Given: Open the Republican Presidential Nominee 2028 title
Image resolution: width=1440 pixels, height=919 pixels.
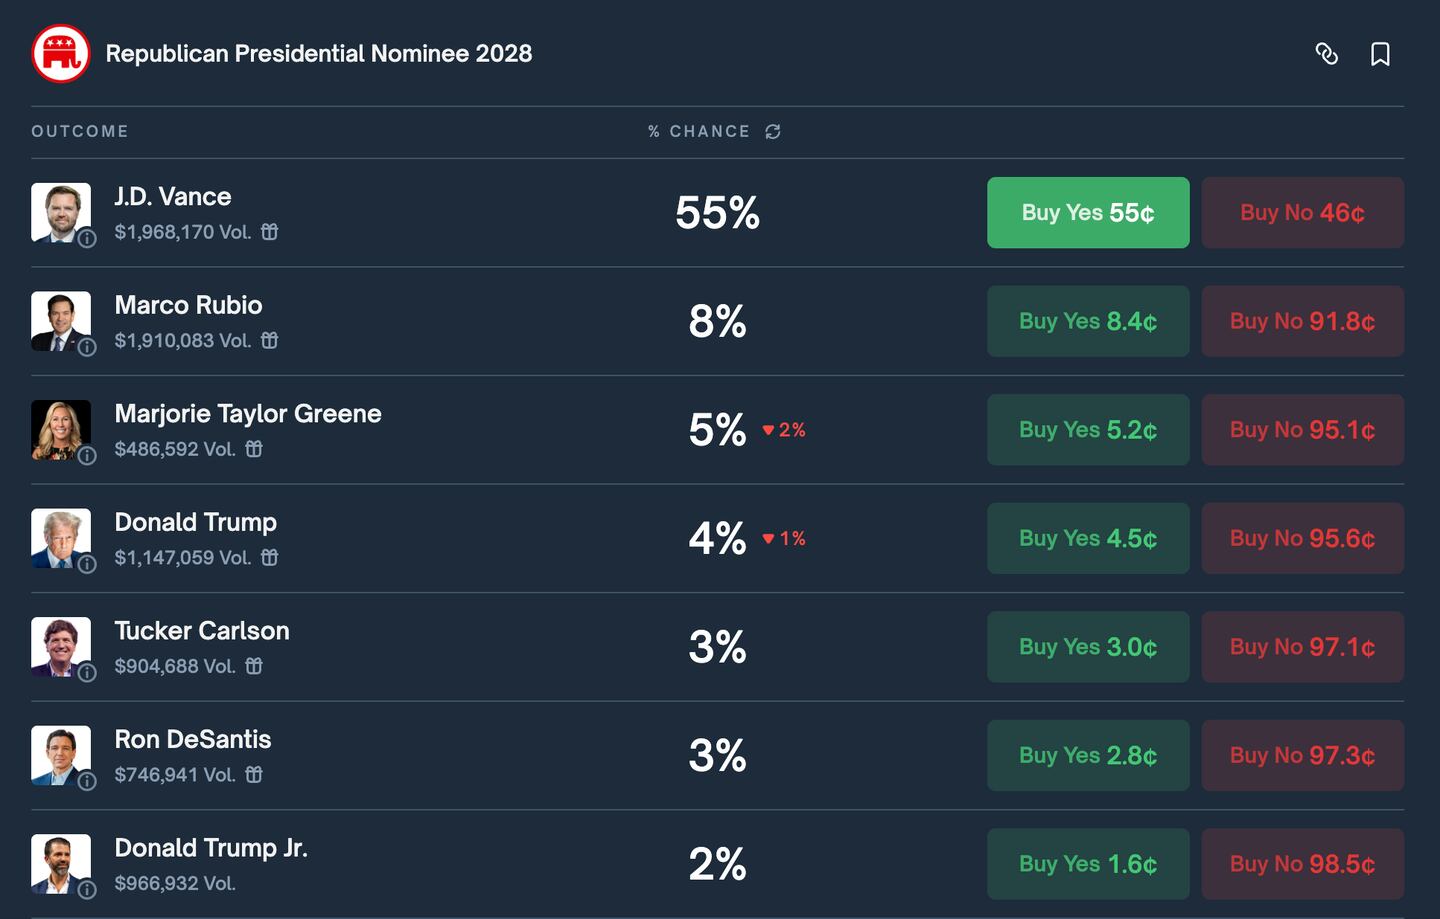Looking at the screenshot, I should (x=319, y=54).
